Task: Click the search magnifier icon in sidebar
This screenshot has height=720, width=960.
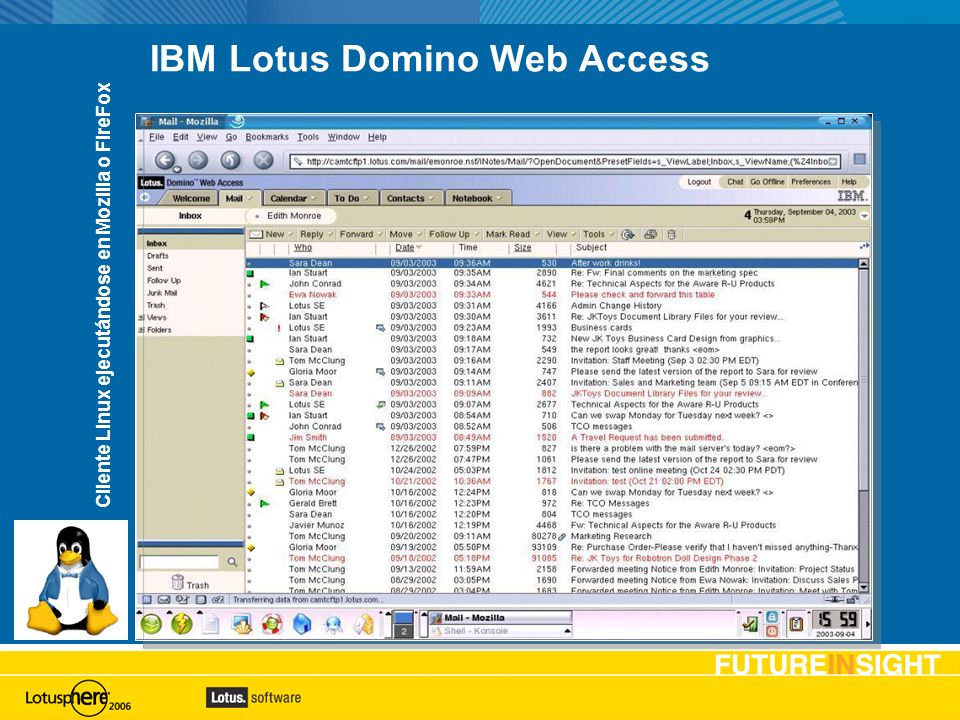Action: [x=232, y=561]
